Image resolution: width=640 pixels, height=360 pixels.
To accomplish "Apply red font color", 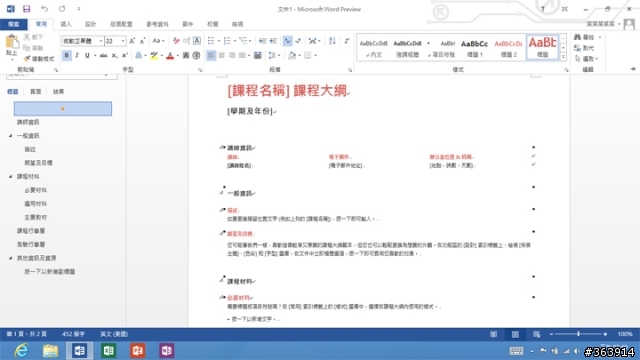I will point(170,56).
